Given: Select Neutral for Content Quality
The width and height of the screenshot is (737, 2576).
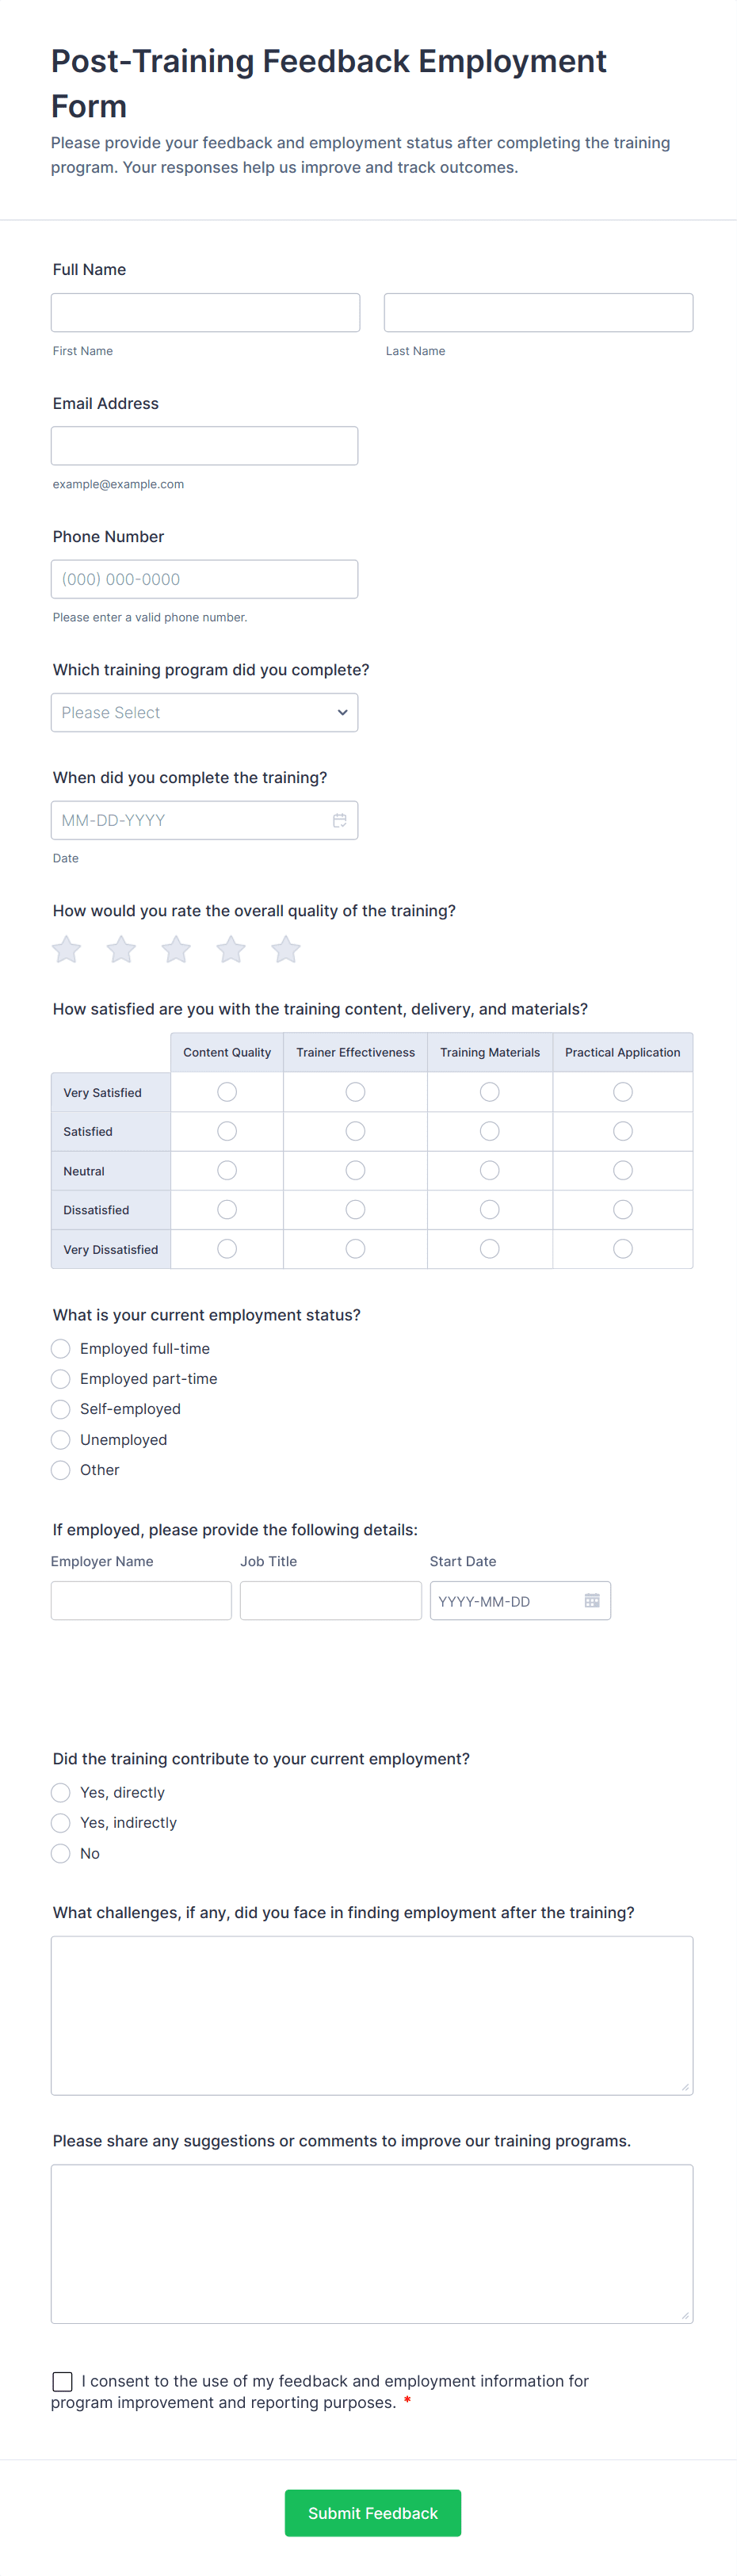Looking at the screenshot, I should pos(227,1170).
